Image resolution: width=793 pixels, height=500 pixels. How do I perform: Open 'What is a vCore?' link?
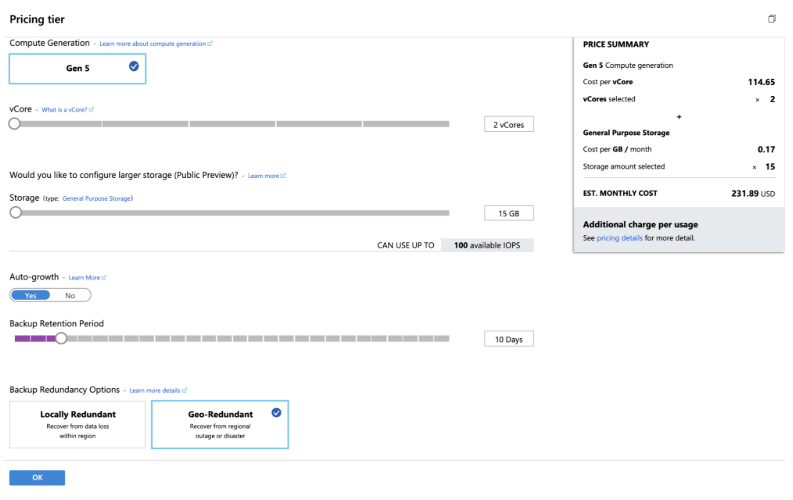click(68, 109)
